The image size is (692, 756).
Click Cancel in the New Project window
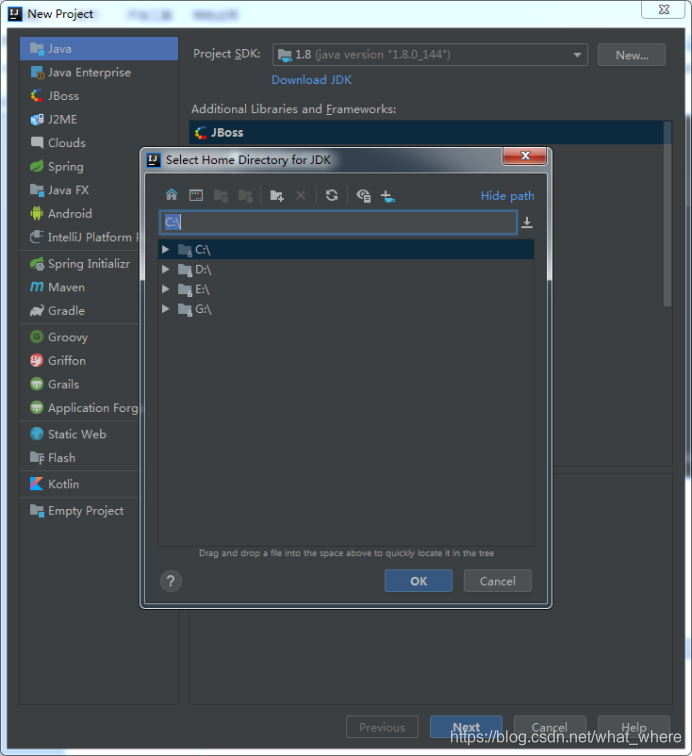coord(550,727)
